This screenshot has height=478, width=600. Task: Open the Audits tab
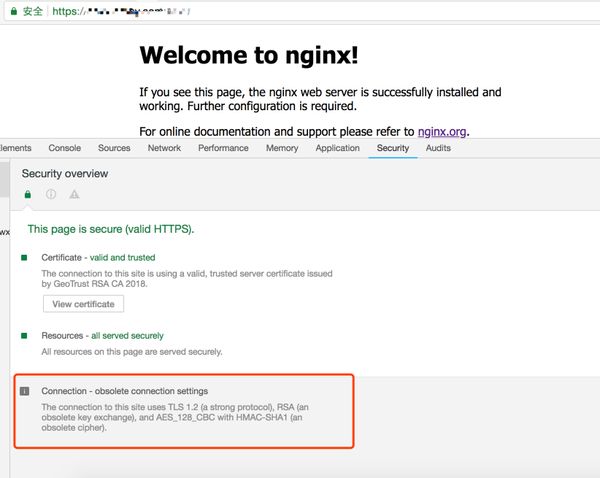pos(438,148)
